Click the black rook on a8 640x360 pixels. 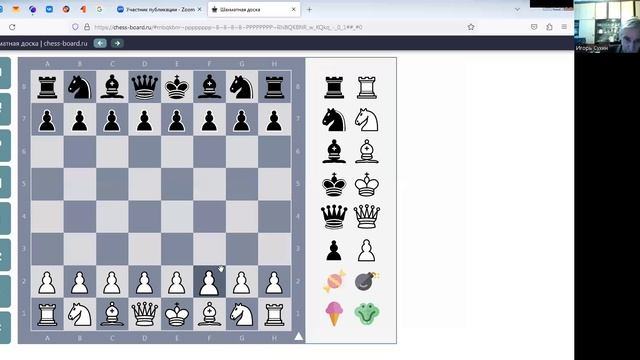click(x=47, y=87)
